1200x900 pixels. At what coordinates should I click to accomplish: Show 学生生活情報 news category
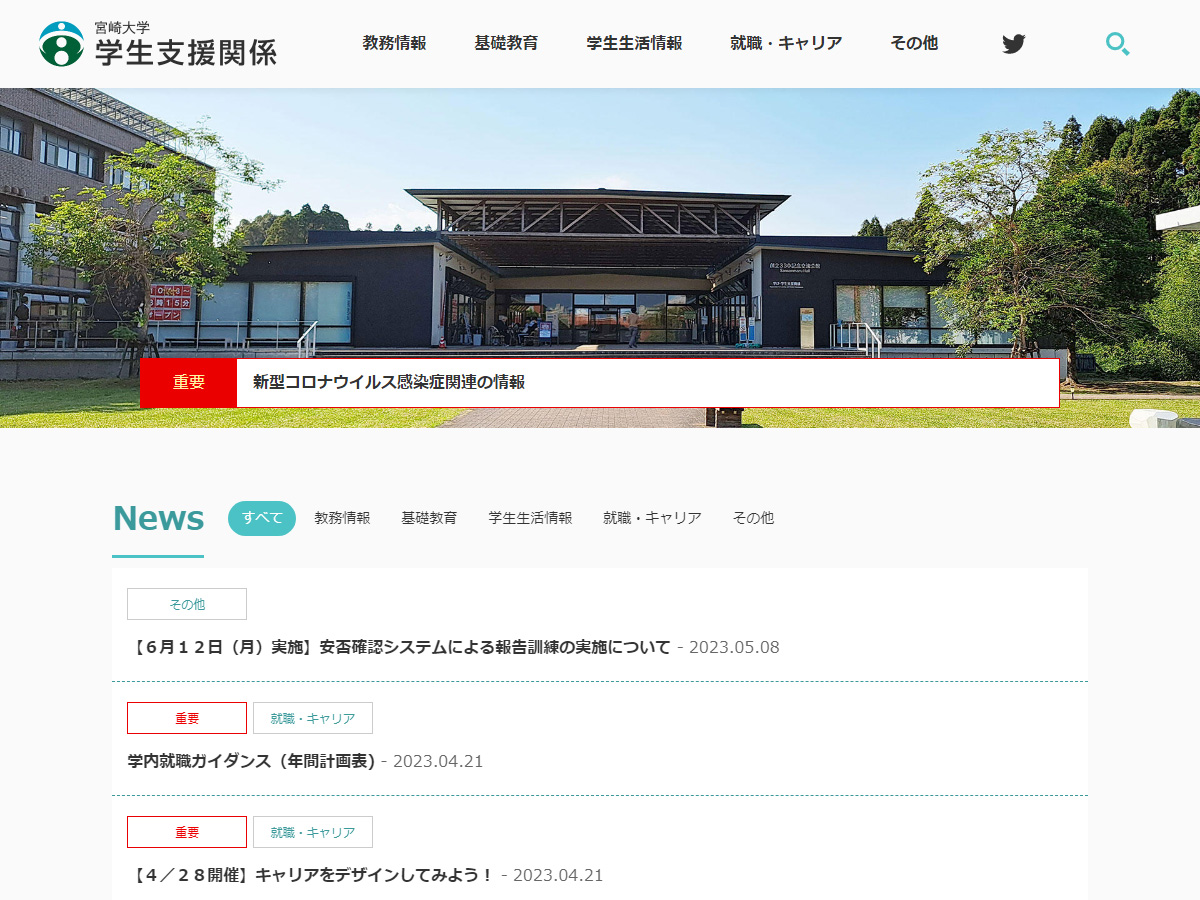click(530, 518)
